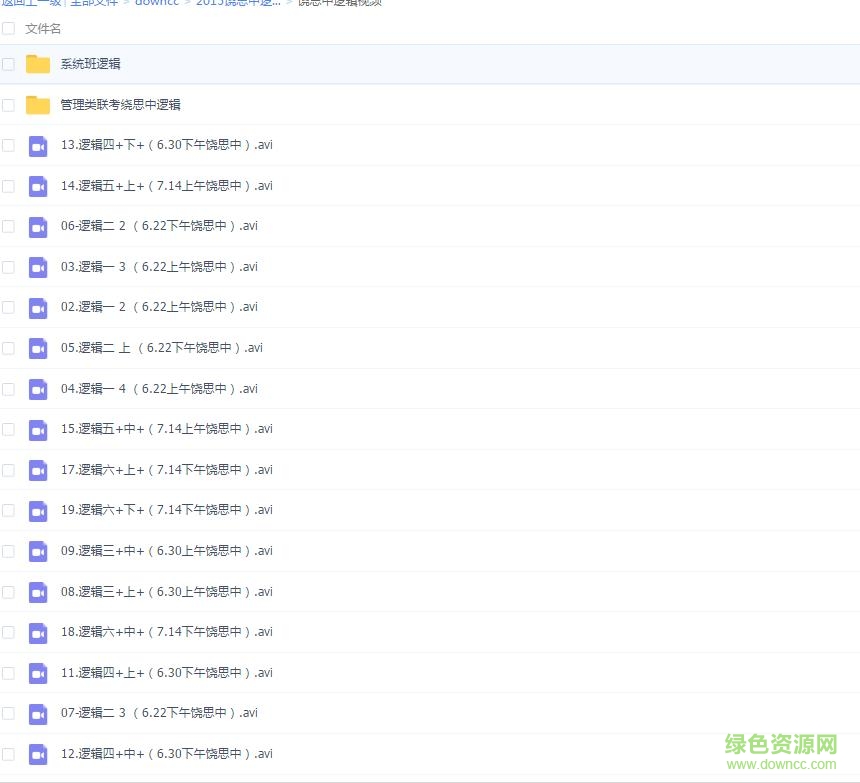Click the video icon beside 09.逻辑三+中

coord(38,551)
